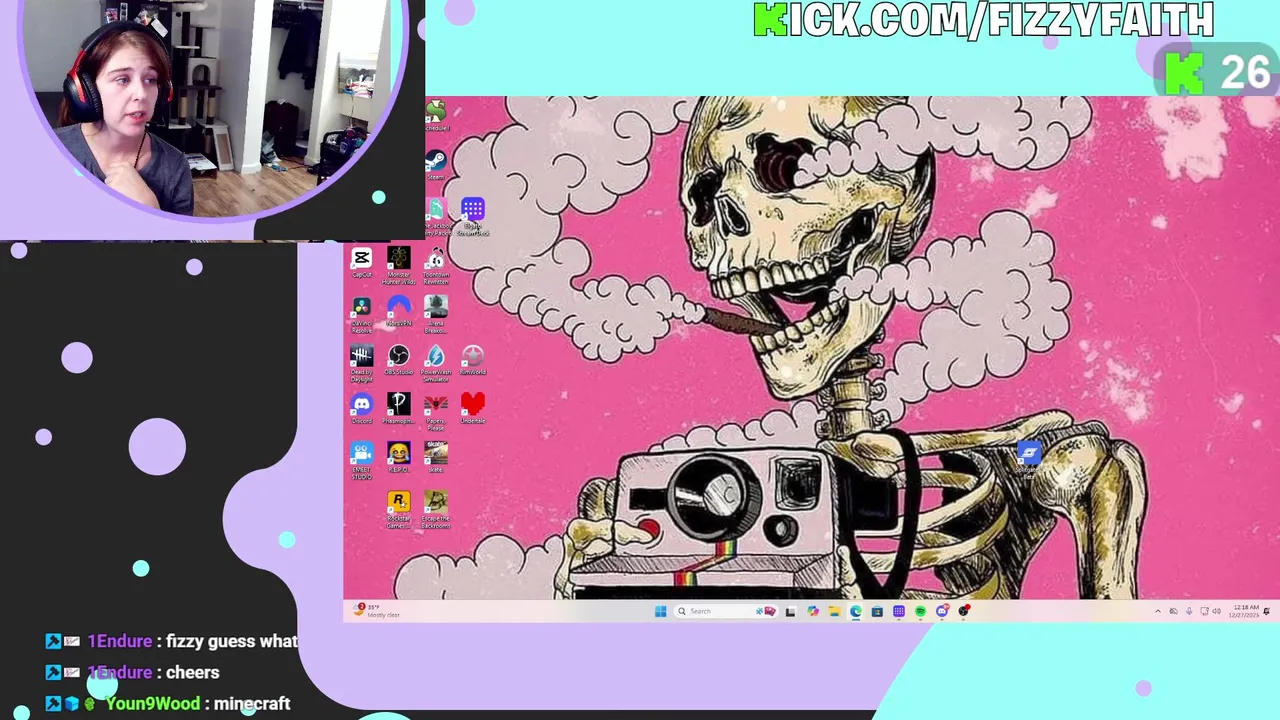This screenshot has height=720, width=1280.
Task: Open Stream Deck from the taskbar
Action: 899,611
